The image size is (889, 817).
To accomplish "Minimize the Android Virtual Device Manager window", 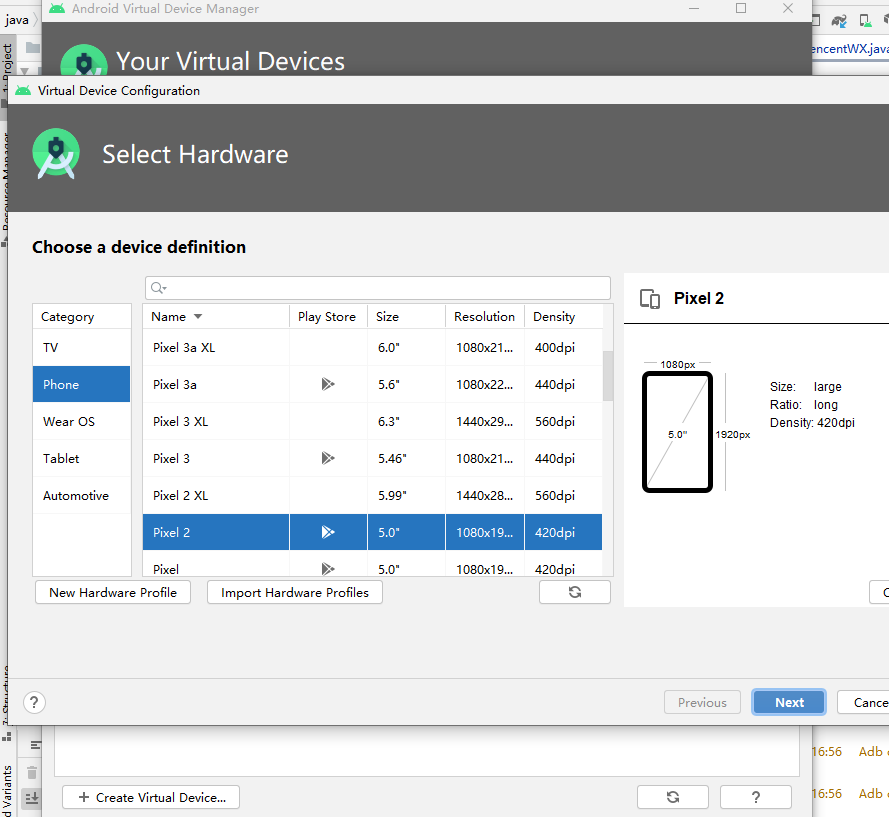I will (694, 8).
